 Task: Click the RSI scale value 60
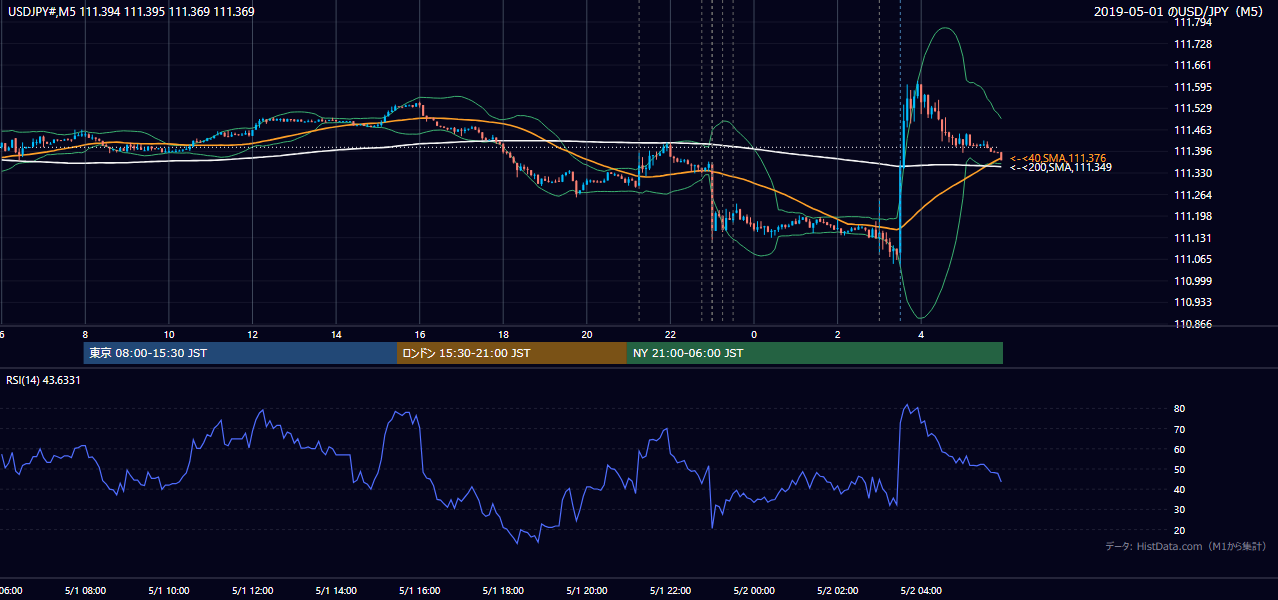point(1179,449)
